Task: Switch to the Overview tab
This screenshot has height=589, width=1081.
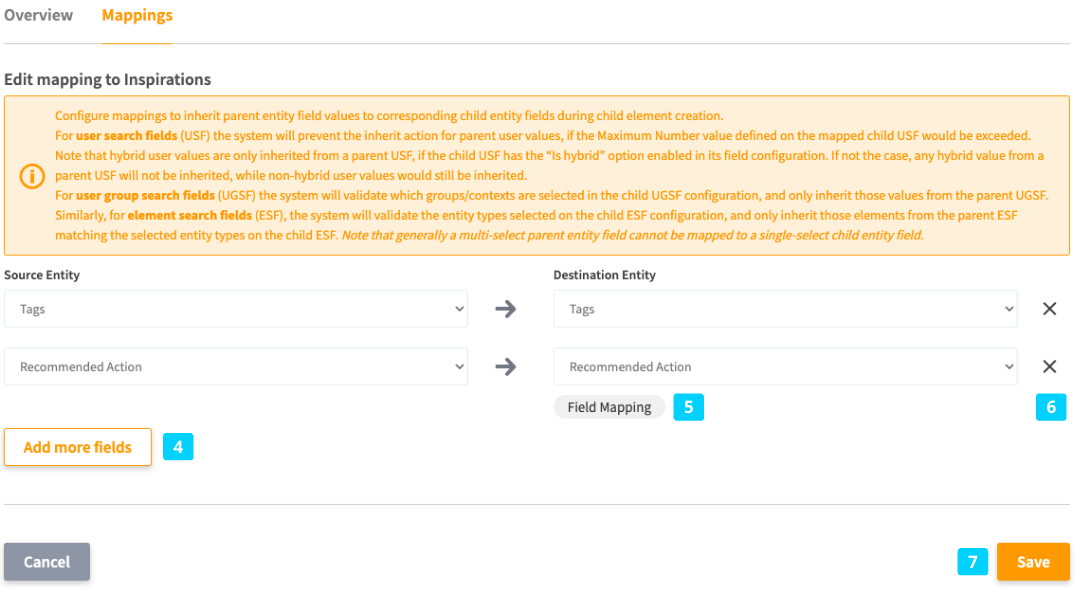Action: click(38, 15)
